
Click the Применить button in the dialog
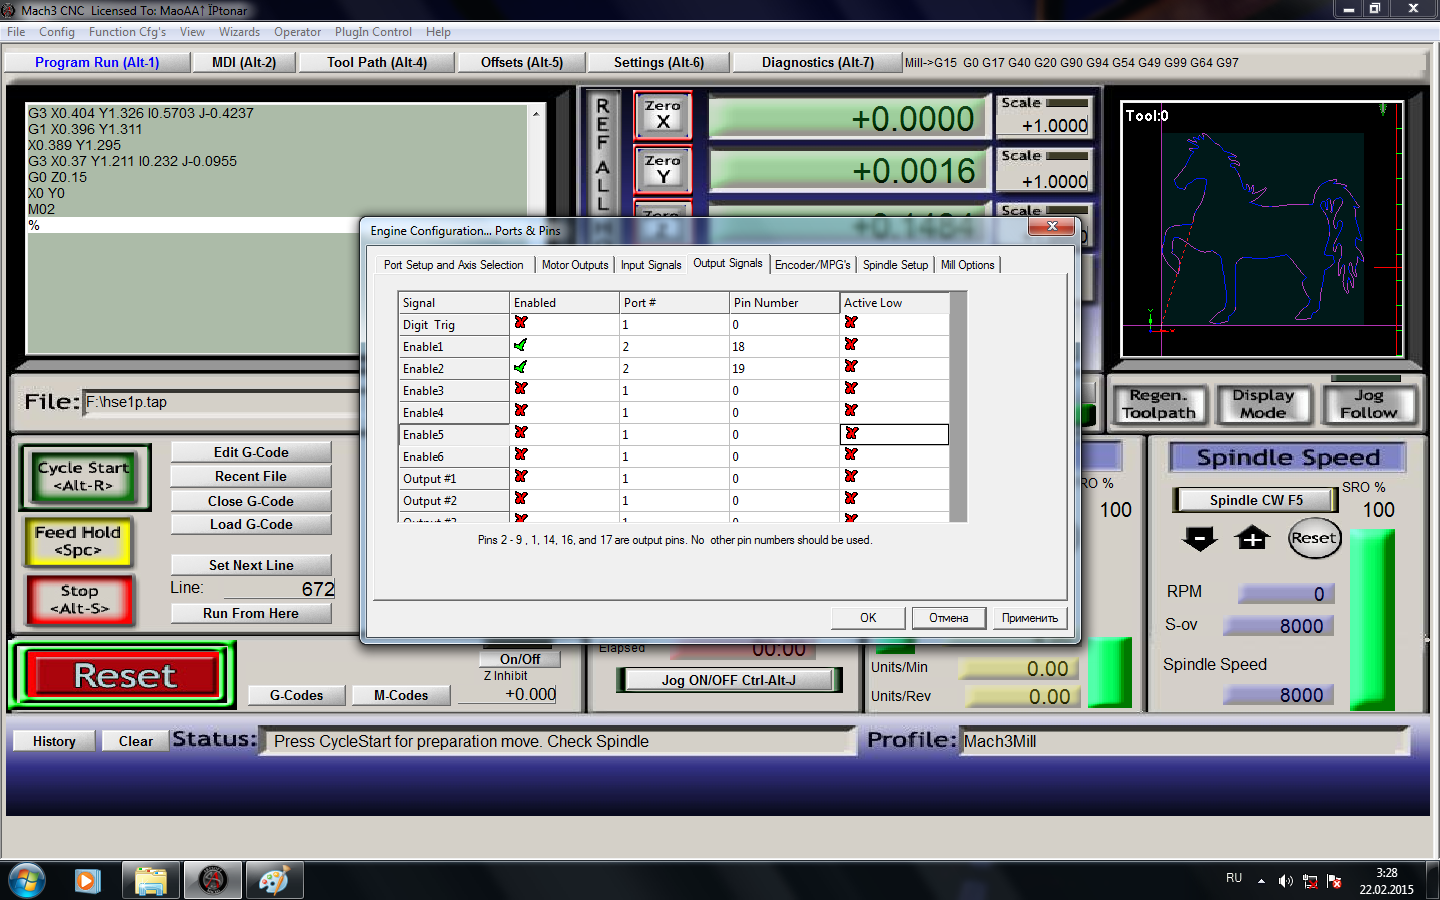pos(1029,618)
